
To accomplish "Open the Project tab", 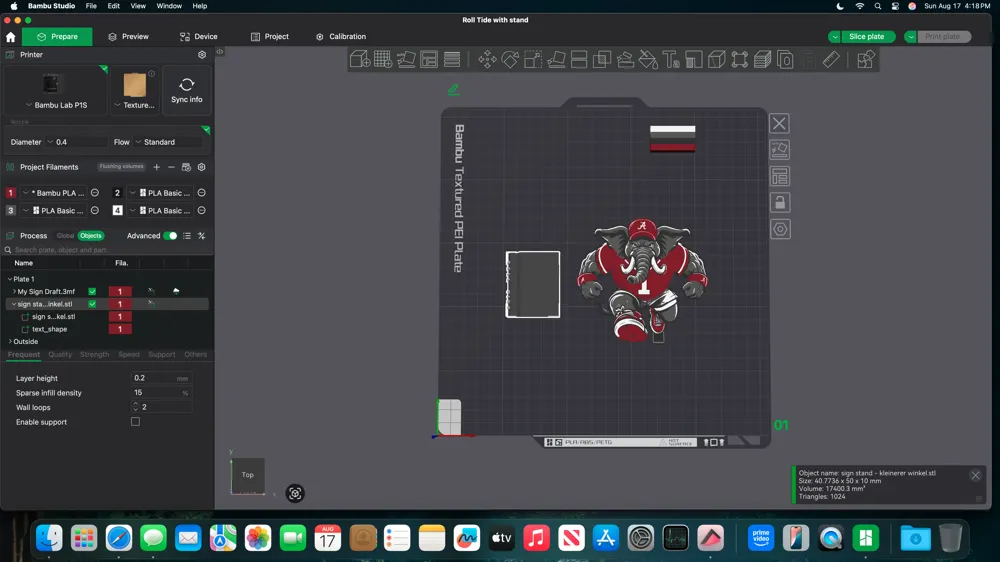I will pyautogui.click(x=270, y=37).
